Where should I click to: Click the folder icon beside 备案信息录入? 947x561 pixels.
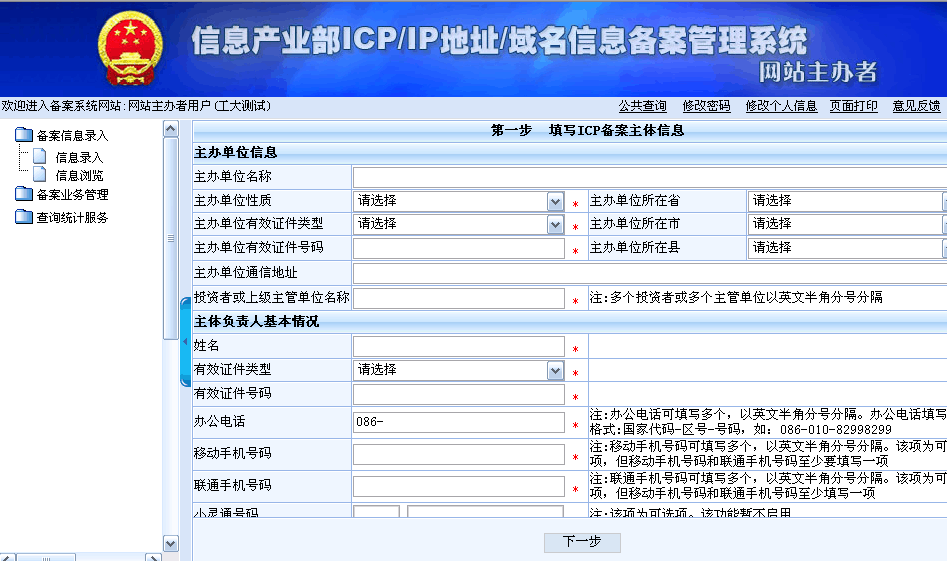(24, 135)
